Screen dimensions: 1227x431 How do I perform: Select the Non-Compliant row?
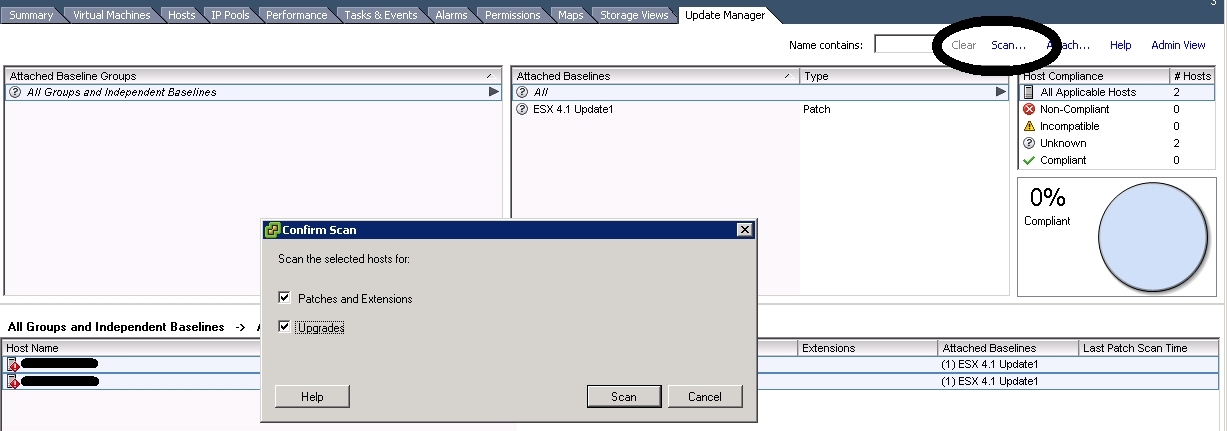[x=1117, y=109]
